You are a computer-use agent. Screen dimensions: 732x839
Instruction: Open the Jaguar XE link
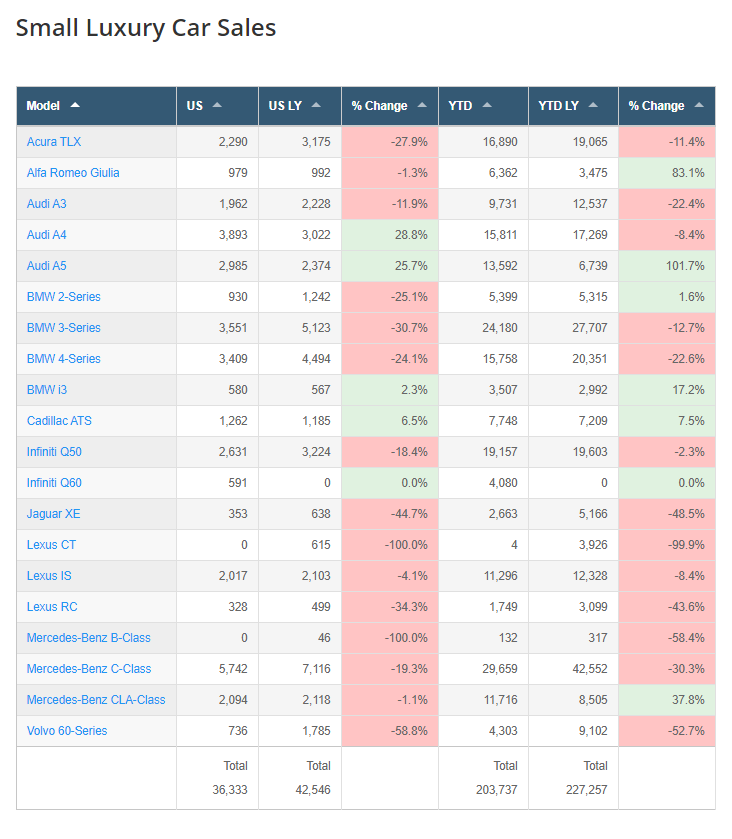[x=54, y=514]
